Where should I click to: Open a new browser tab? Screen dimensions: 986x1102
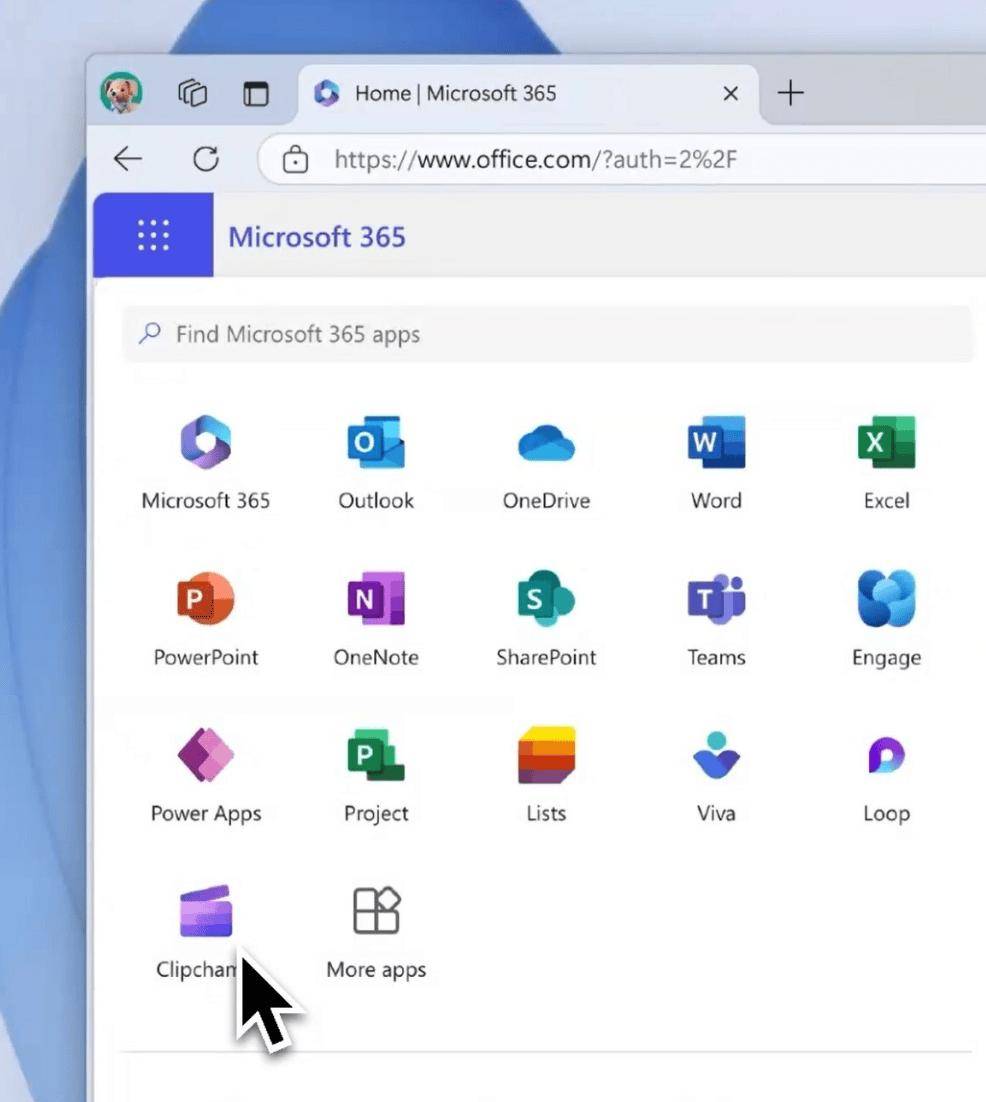pyautogui.click(x=791, y=93)
